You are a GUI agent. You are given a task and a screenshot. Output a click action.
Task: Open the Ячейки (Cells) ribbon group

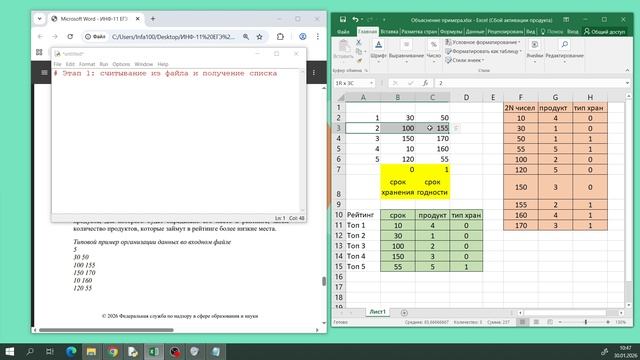click(x=535, y=51)
